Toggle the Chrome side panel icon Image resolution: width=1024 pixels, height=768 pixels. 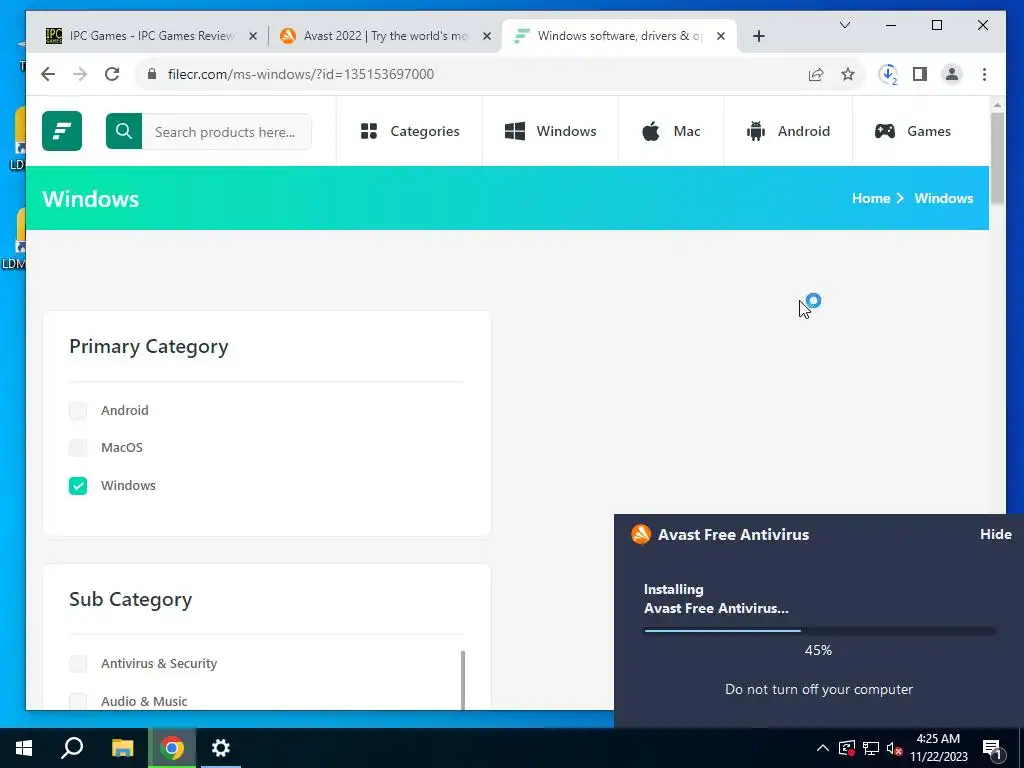click(x=920, y=74)
